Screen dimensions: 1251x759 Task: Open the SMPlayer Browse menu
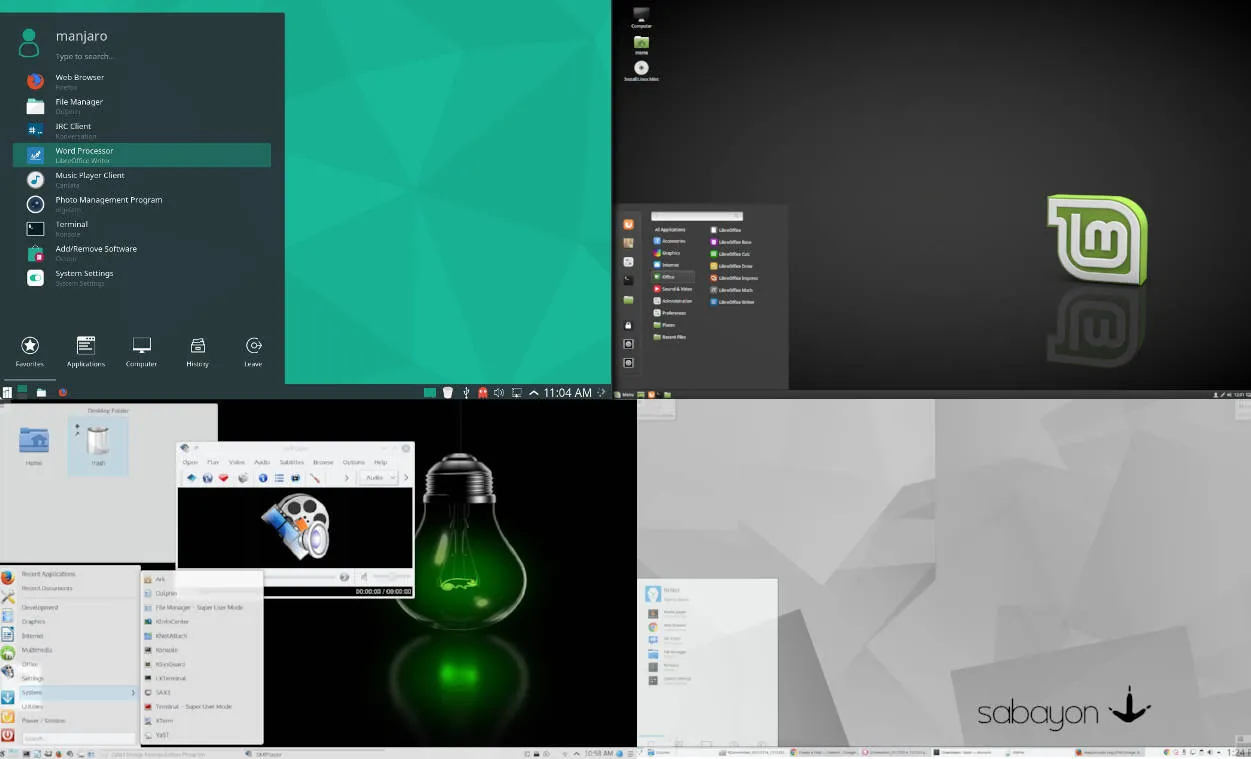click(x=323, y=462)
